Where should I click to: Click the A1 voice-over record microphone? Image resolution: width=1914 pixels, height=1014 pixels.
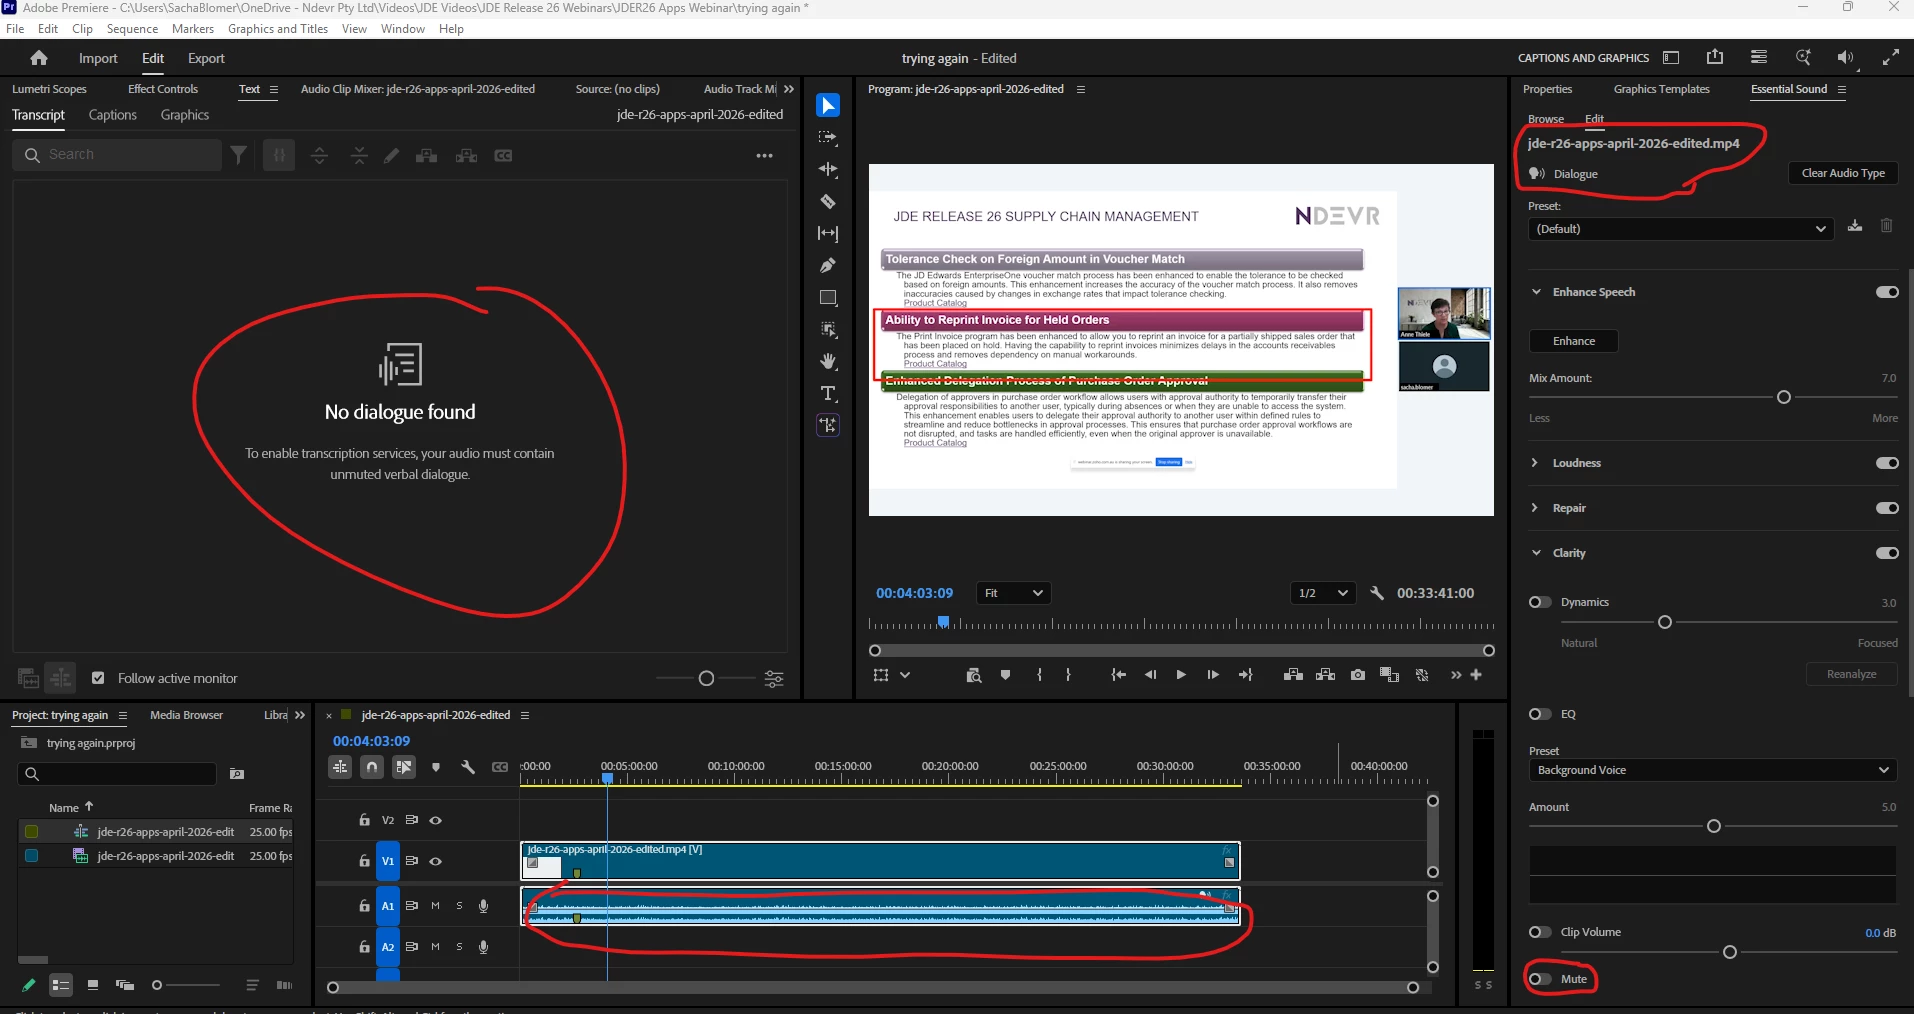click(x=484, y=906)
